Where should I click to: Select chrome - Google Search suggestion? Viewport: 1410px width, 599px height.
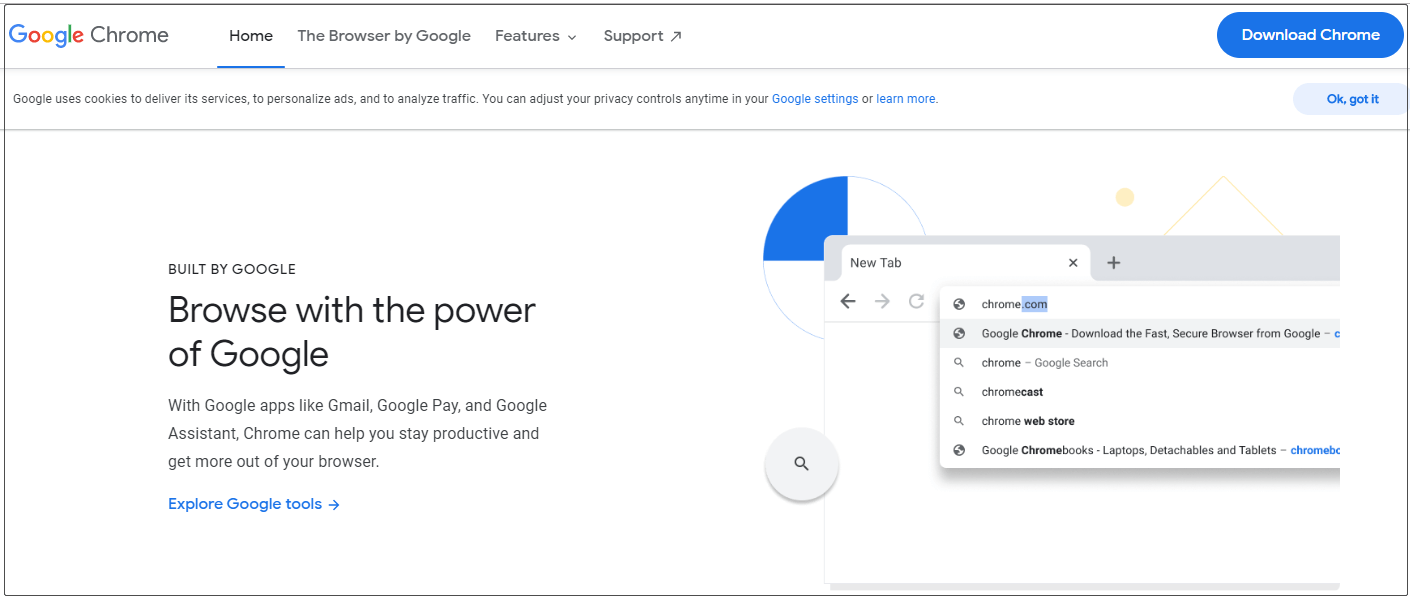click(1140, 363)
